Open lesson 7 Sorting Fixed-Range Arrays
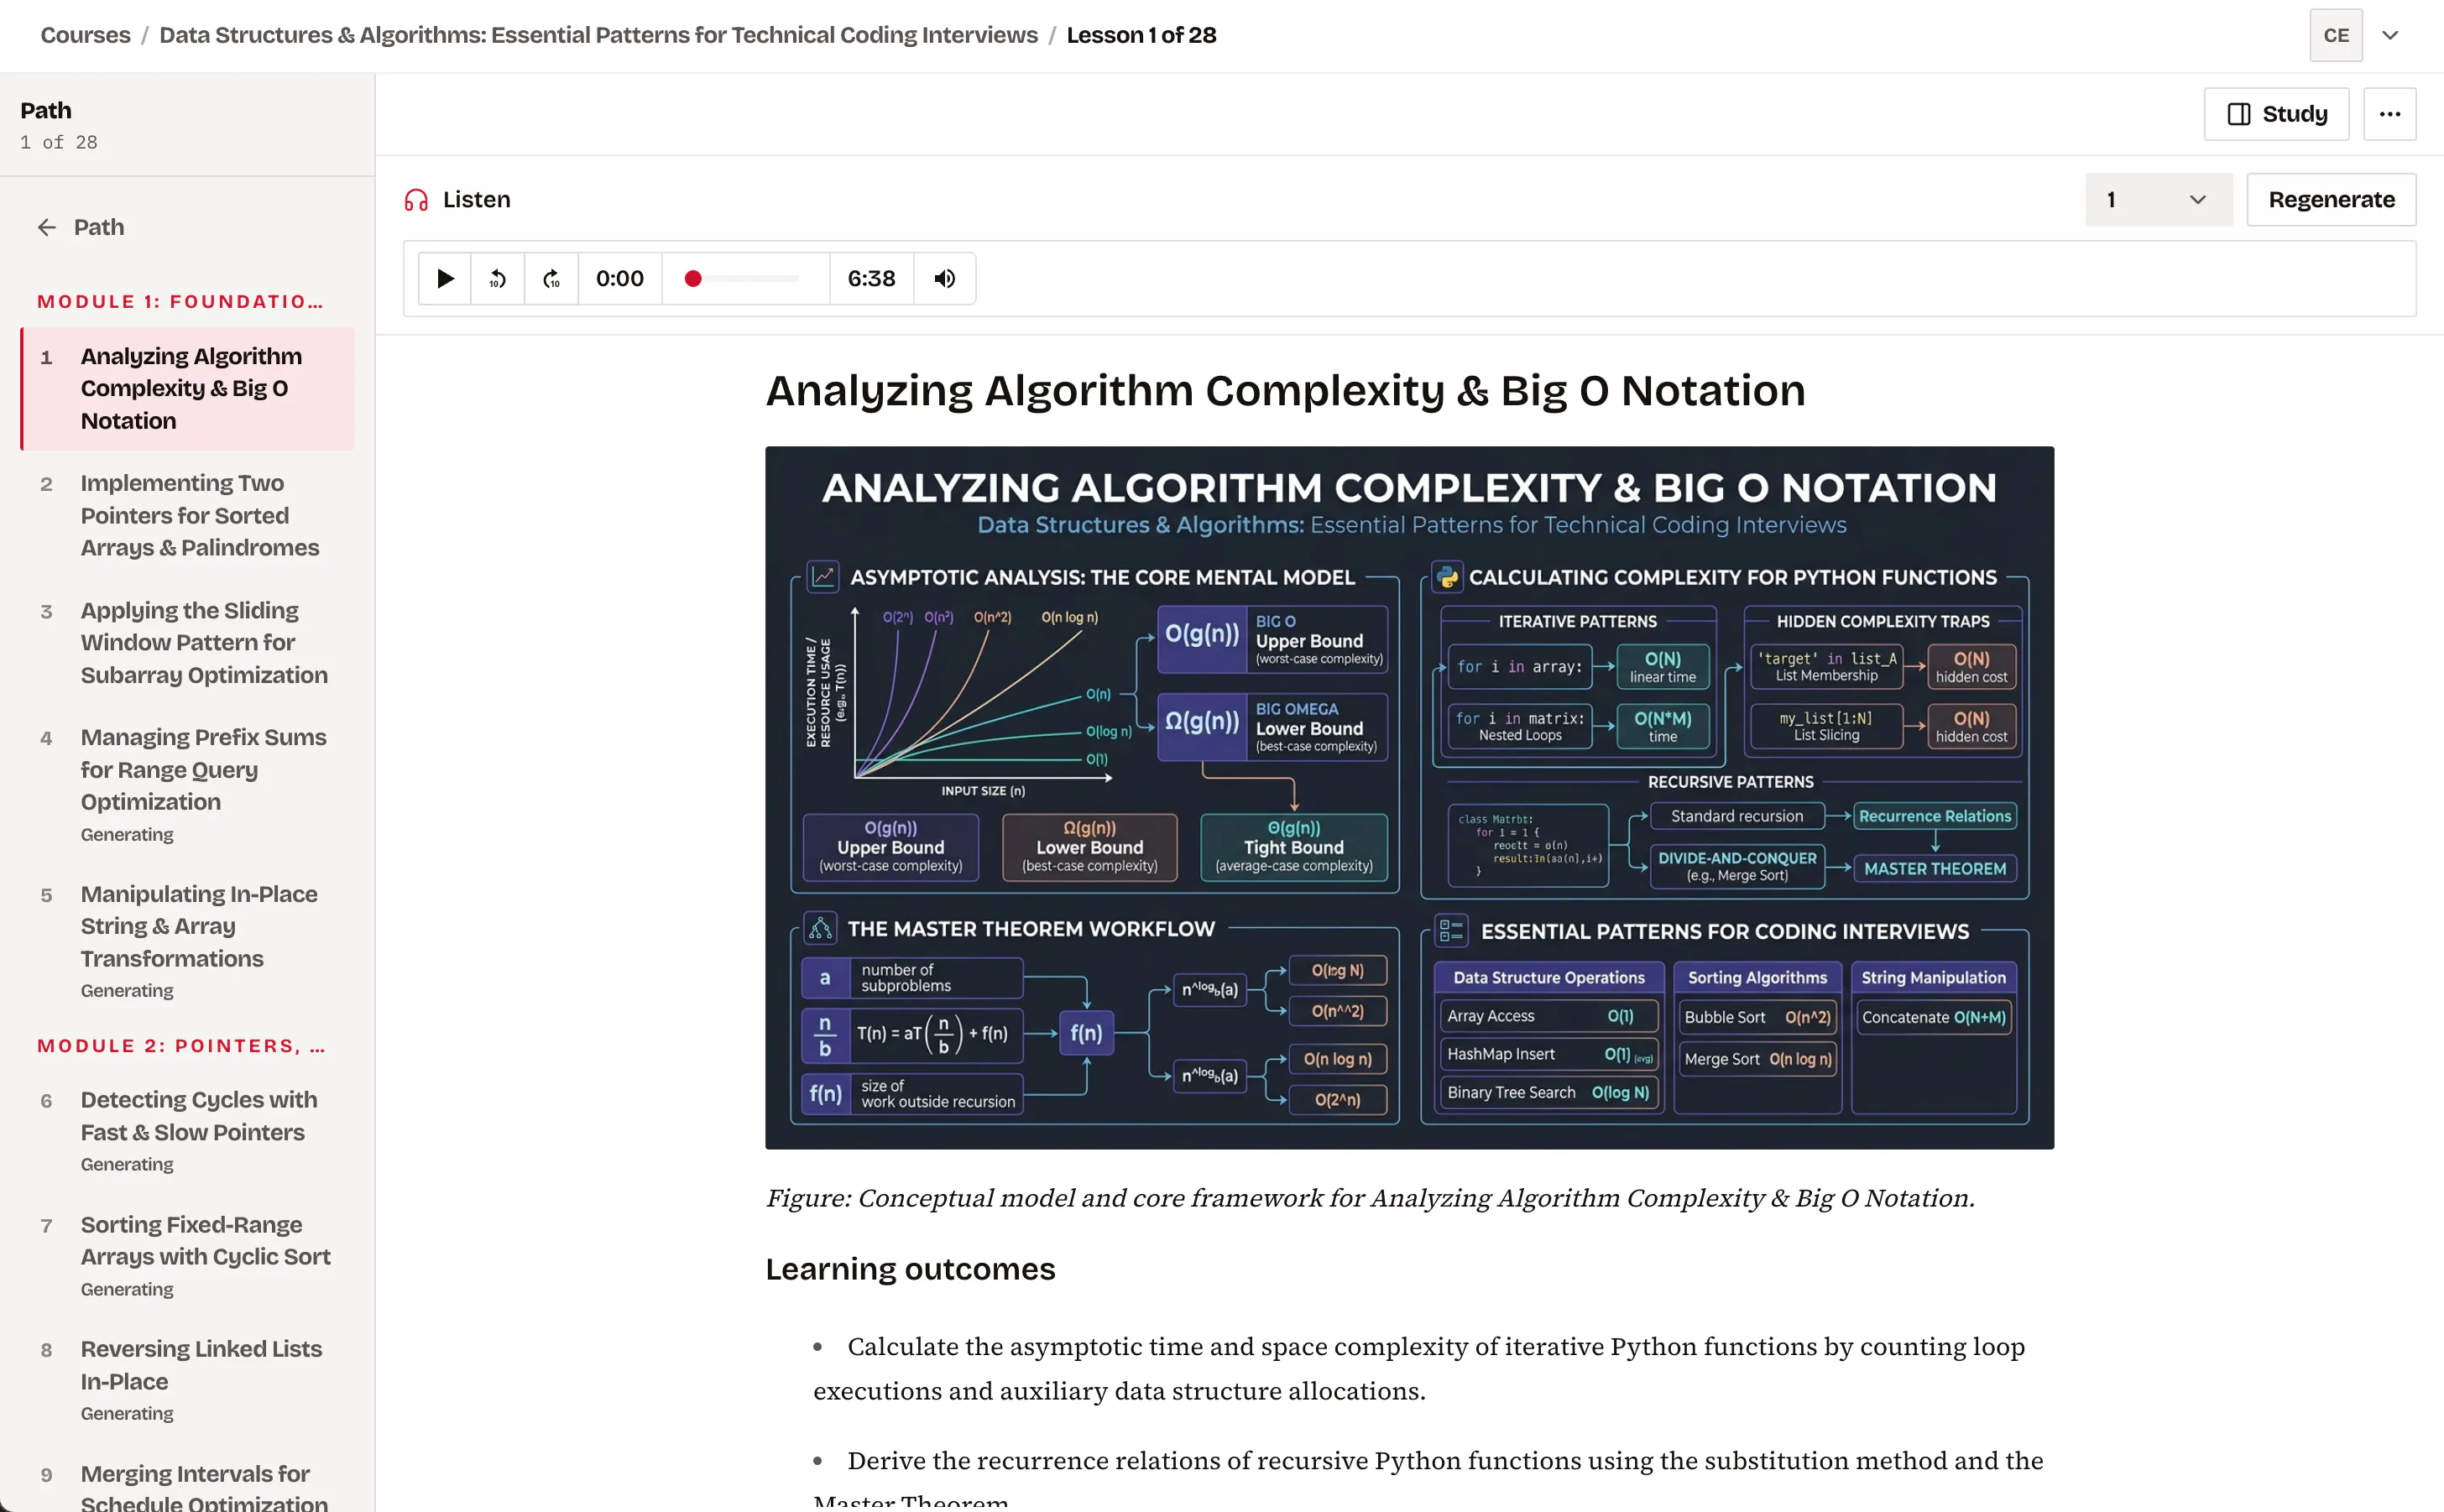Viewport: 2444px width, 1512px height. 187,1256
